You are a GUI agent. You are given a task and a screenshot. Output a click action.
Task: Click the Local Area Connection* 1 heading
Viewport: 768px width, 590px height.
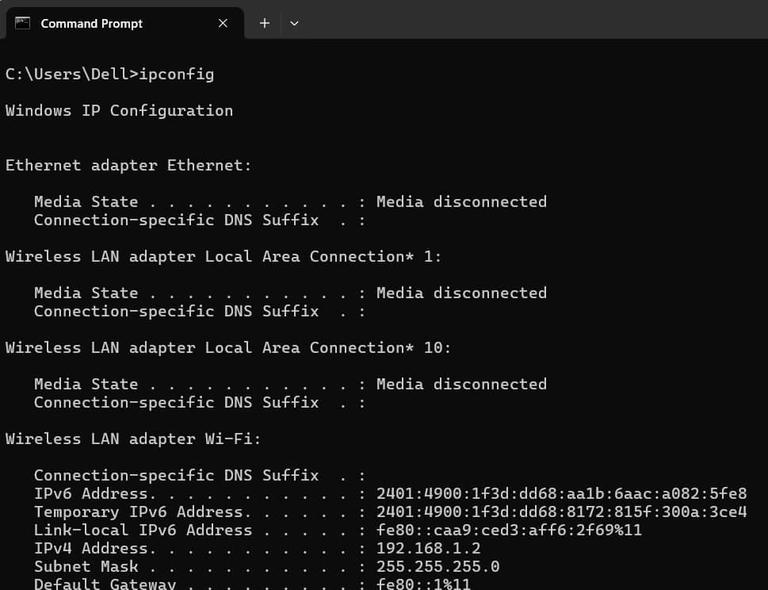(x=223, y=257)
